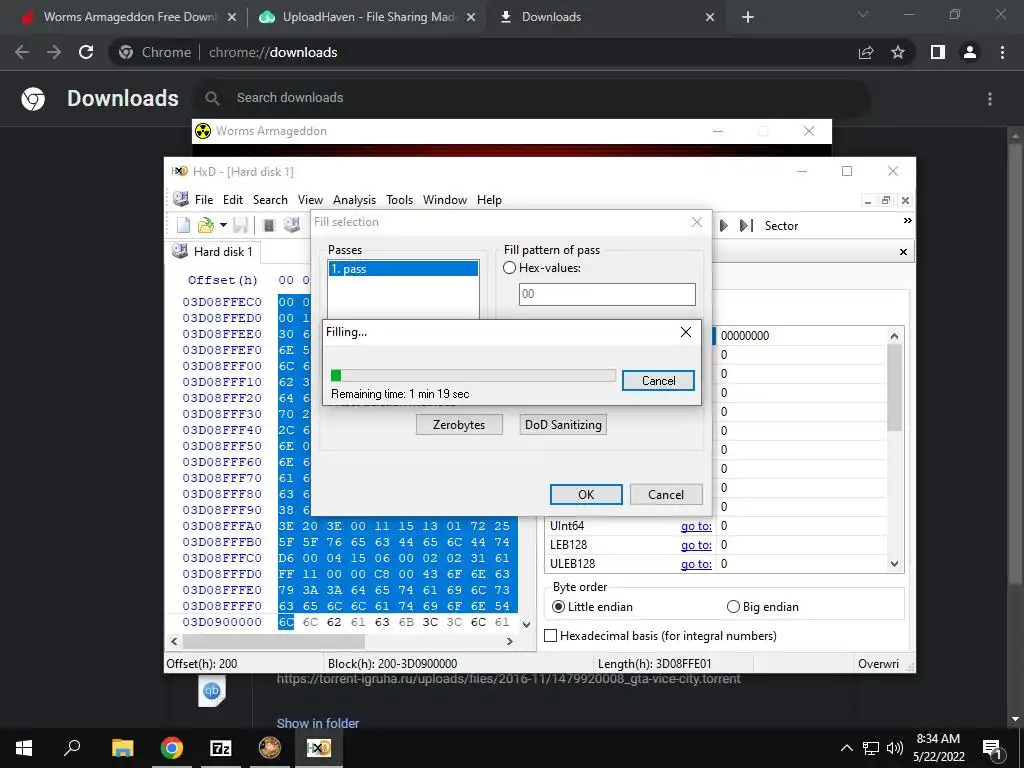Click offset 03D0900000 row label
1024x768 pixels.
(222, 622)
